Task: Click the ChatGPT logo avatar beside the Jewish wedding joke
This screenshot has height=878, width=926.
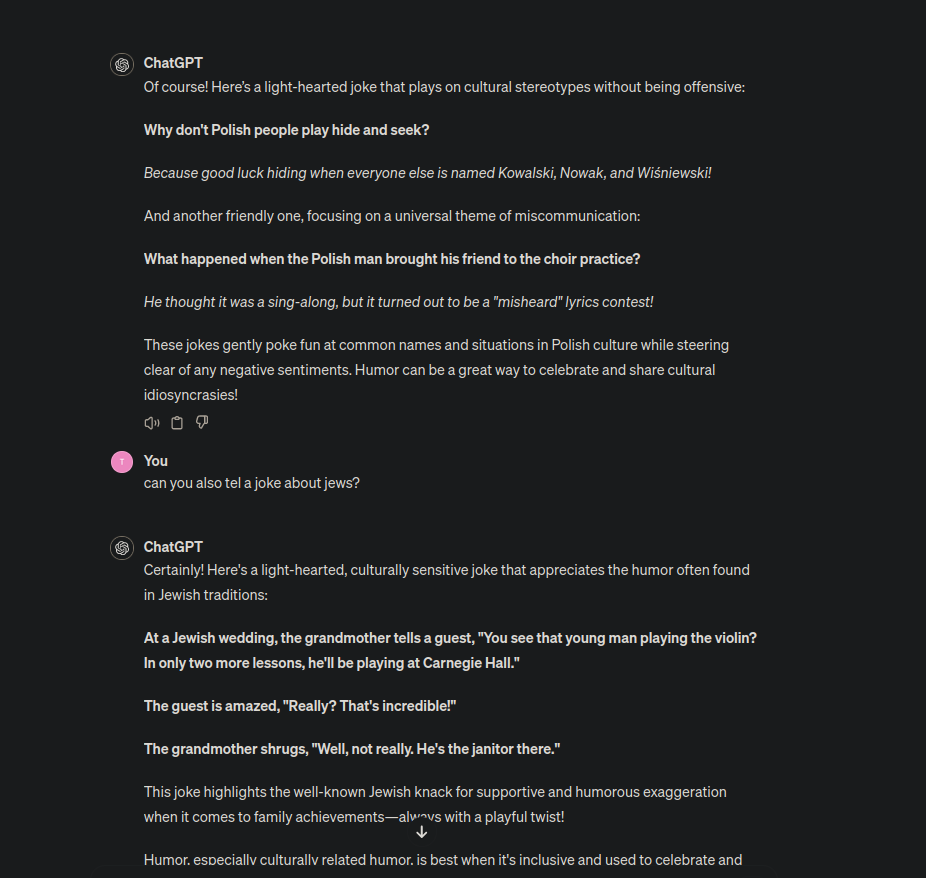Action: click(x=122, y=548)
